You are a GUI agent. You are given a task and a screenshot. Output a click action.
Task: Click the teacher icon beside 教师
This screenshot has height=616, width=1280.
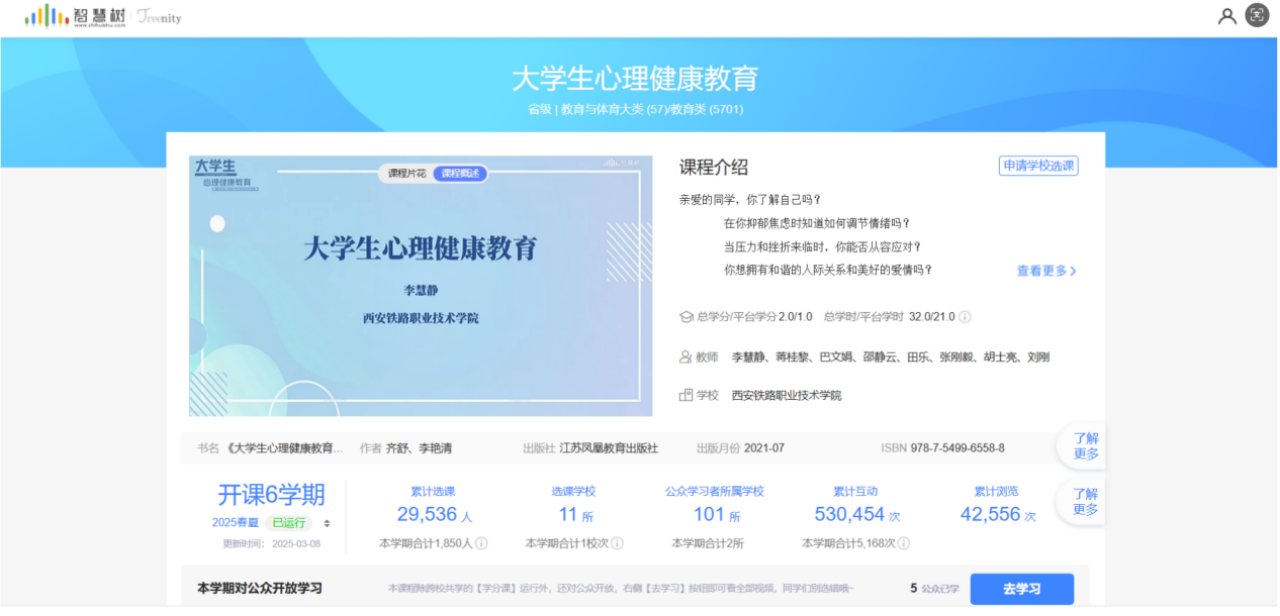pyautogui.click(x=686, y=357)
